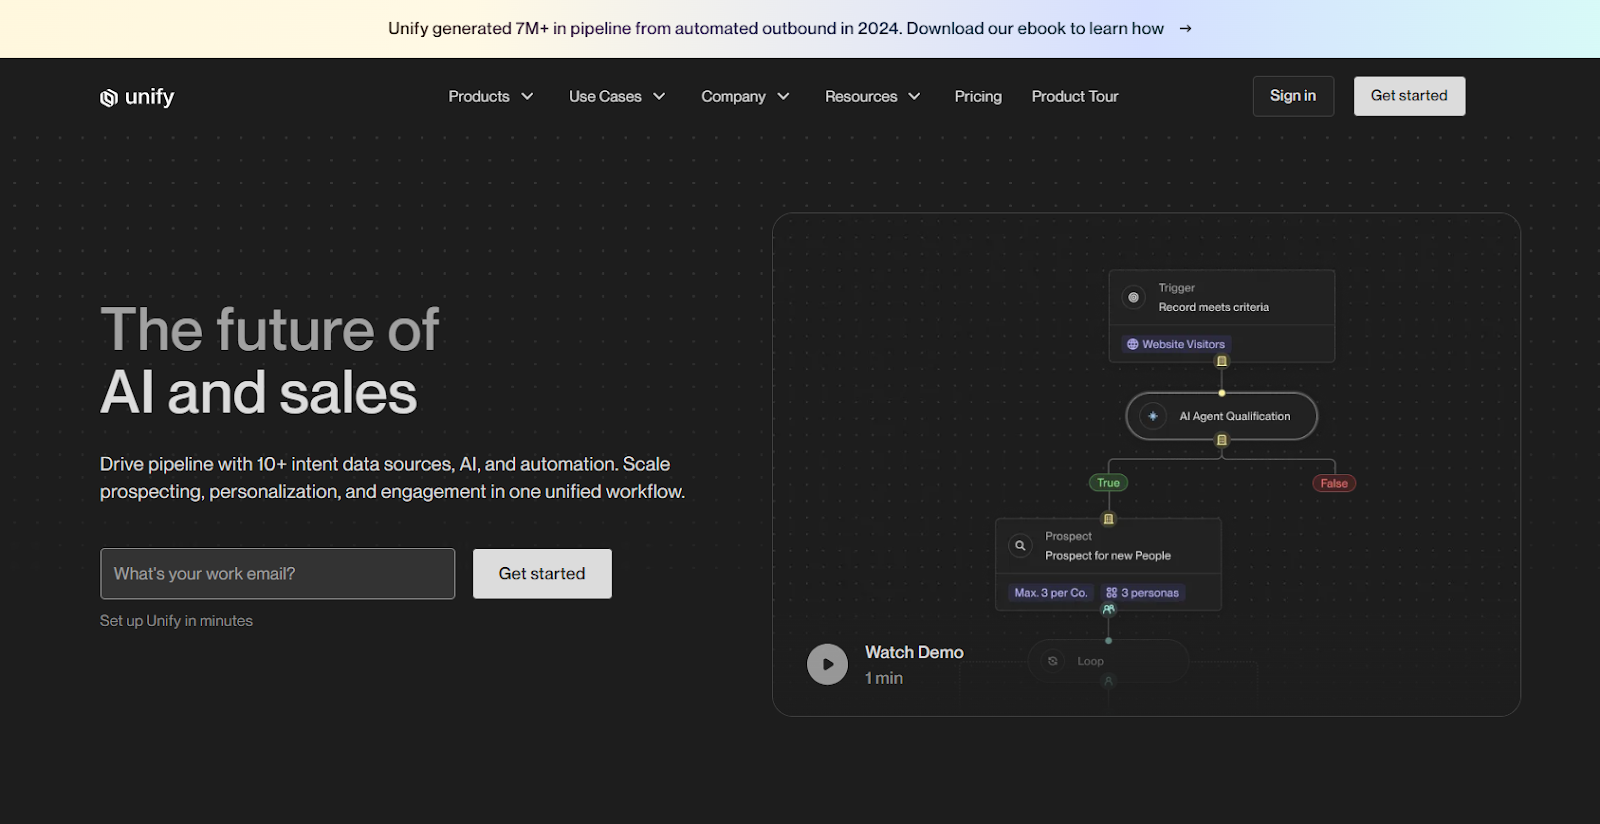Click connector marker below AI Agent Qualification
The height and width of the screenshot is (824, 1600).
click(1221, 440)
